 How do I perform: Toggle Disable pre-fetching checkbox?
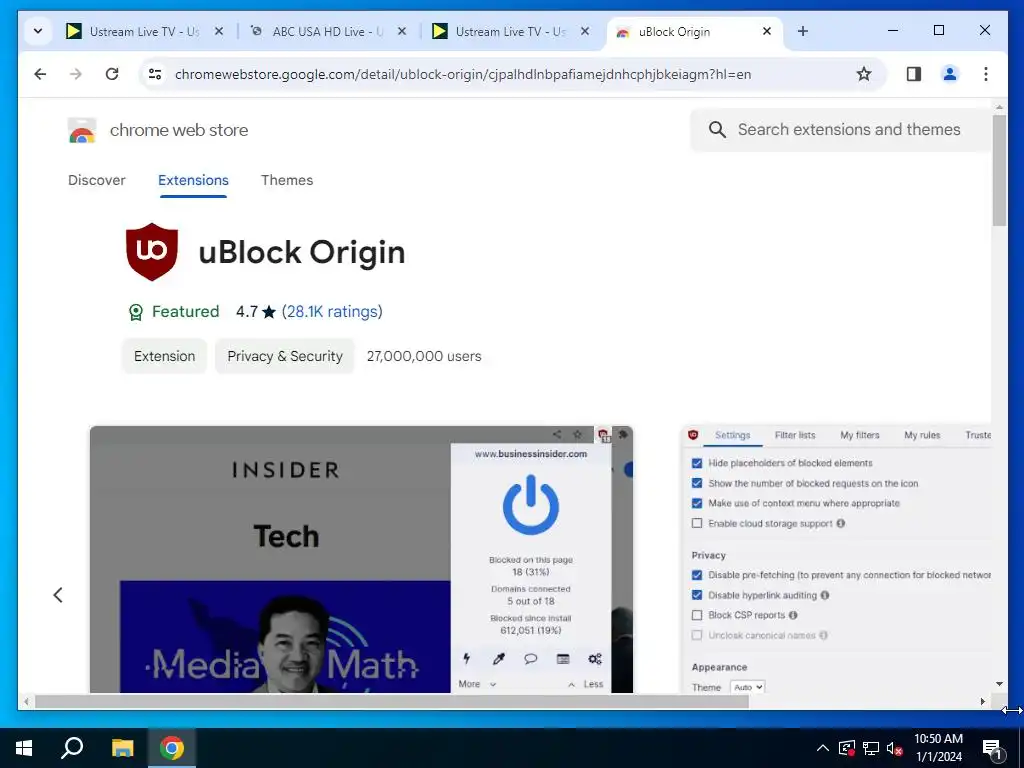[x=697, y=575]
